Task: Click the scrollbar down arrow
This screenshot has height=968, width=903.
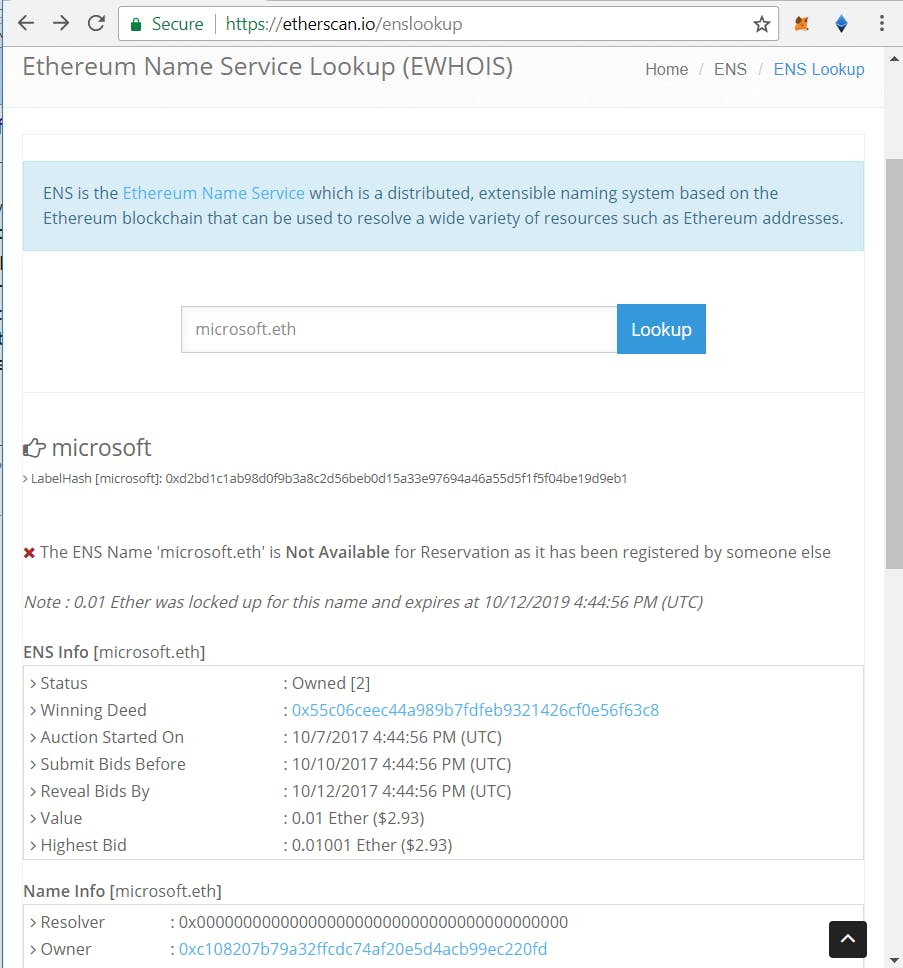Action: (896, 959)
